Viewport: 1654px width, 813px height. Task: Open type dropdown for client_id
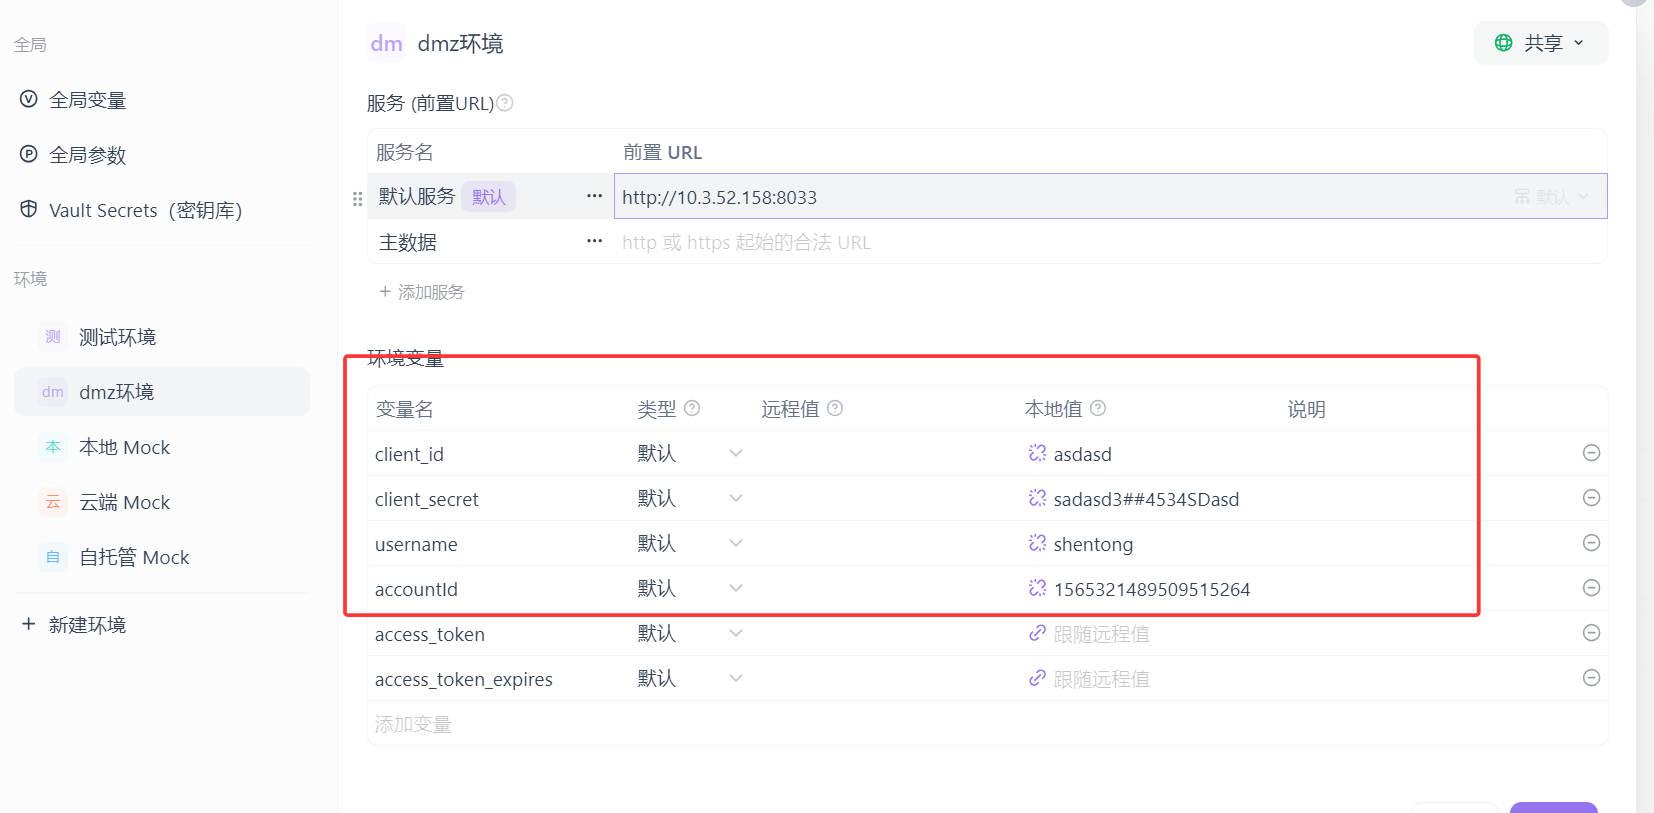tap(736, 453)
